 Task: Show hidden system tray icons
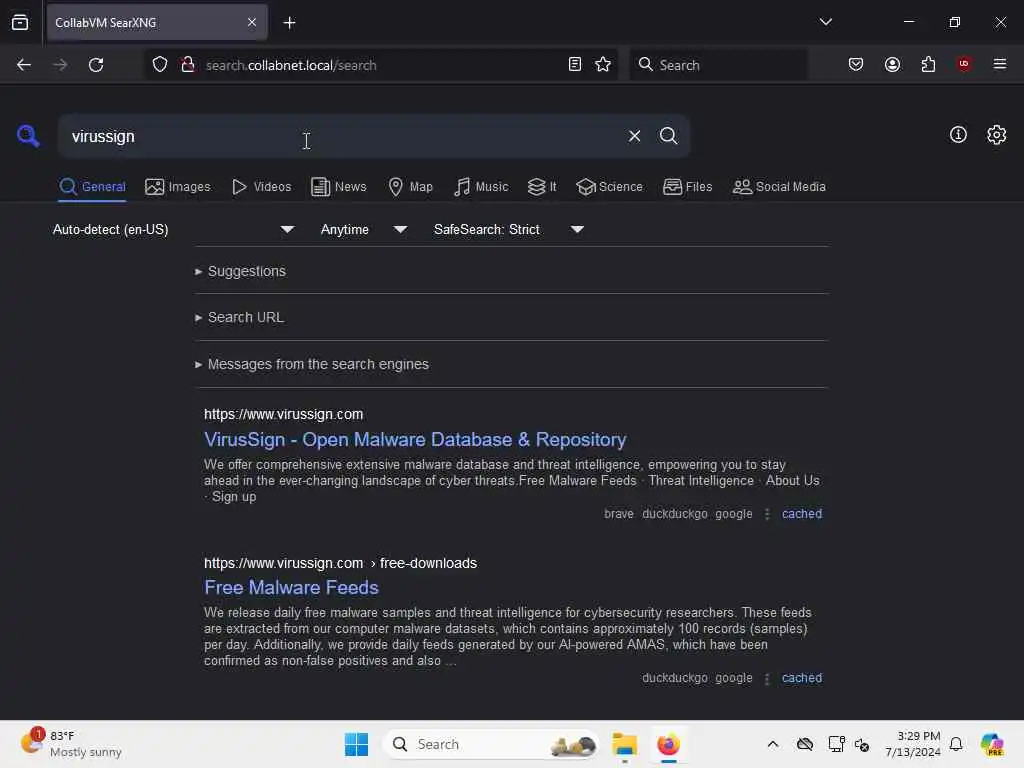[773, 744]
